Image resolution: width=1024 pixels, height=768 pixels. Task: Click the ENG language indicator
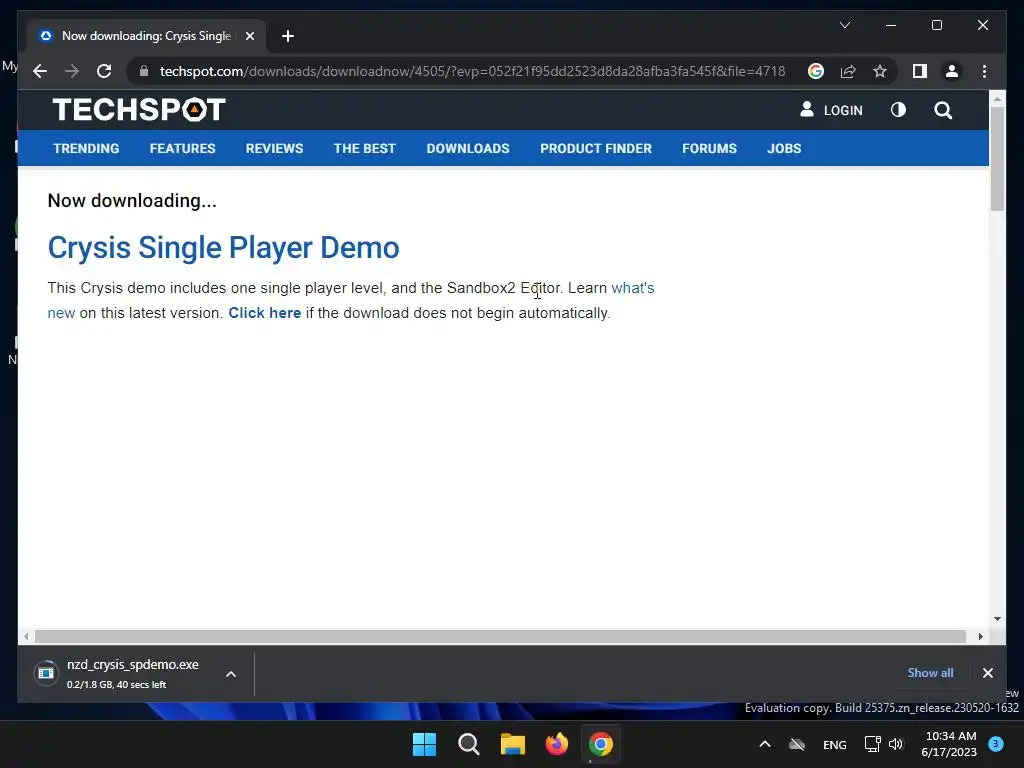click(835, 744)
